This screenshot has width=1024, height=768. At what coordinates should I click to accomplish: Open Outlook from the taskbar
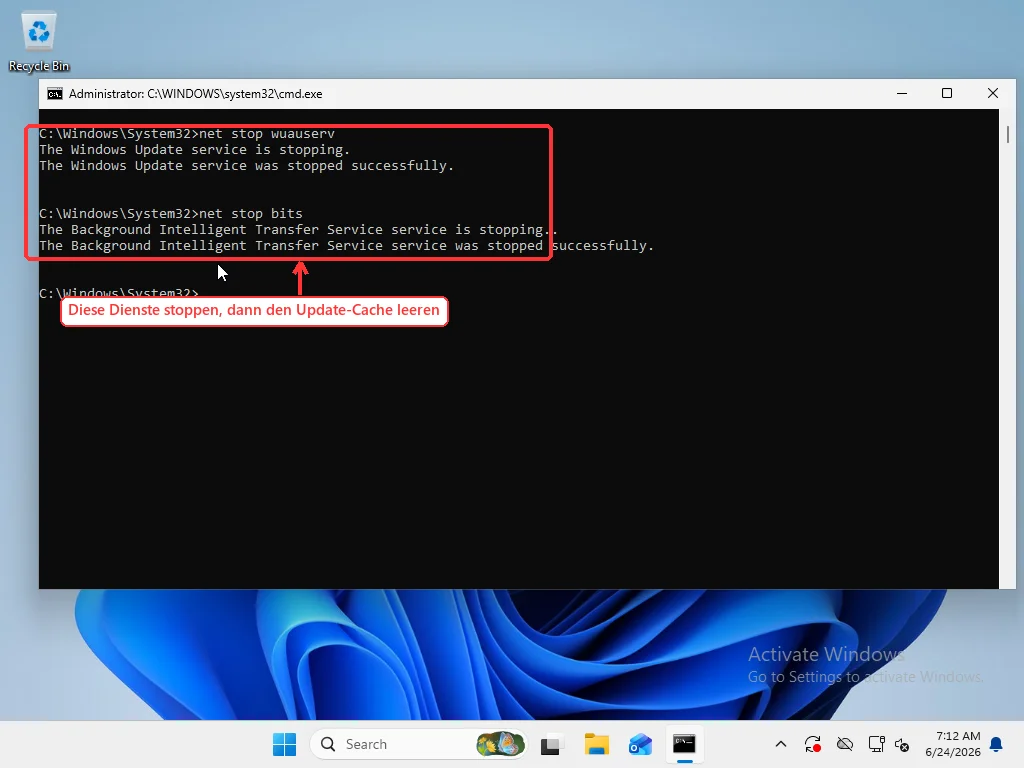(x=640, y=744)
